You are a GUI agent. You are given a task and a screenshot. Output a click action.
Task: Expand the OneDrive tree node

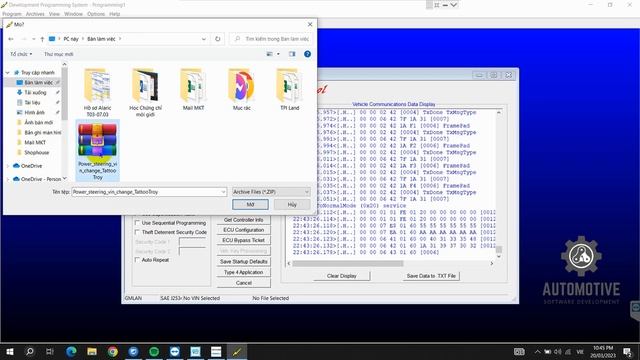coord(7,166)
